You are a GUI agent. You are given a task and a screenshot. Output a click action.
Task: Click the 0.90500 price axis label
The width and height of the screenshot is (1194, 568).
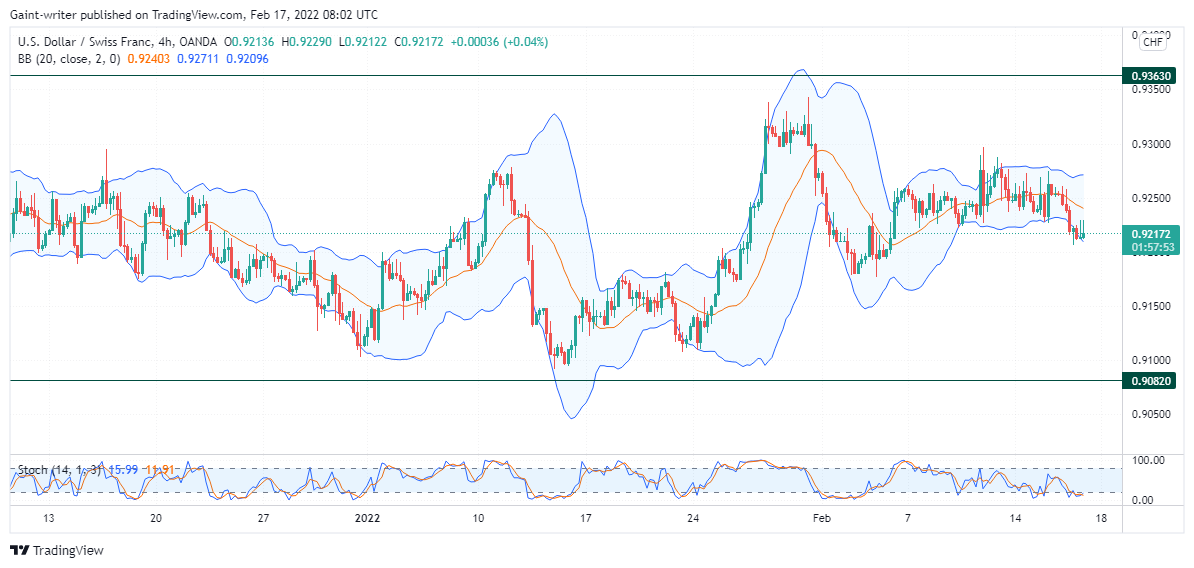point(1149,414)
